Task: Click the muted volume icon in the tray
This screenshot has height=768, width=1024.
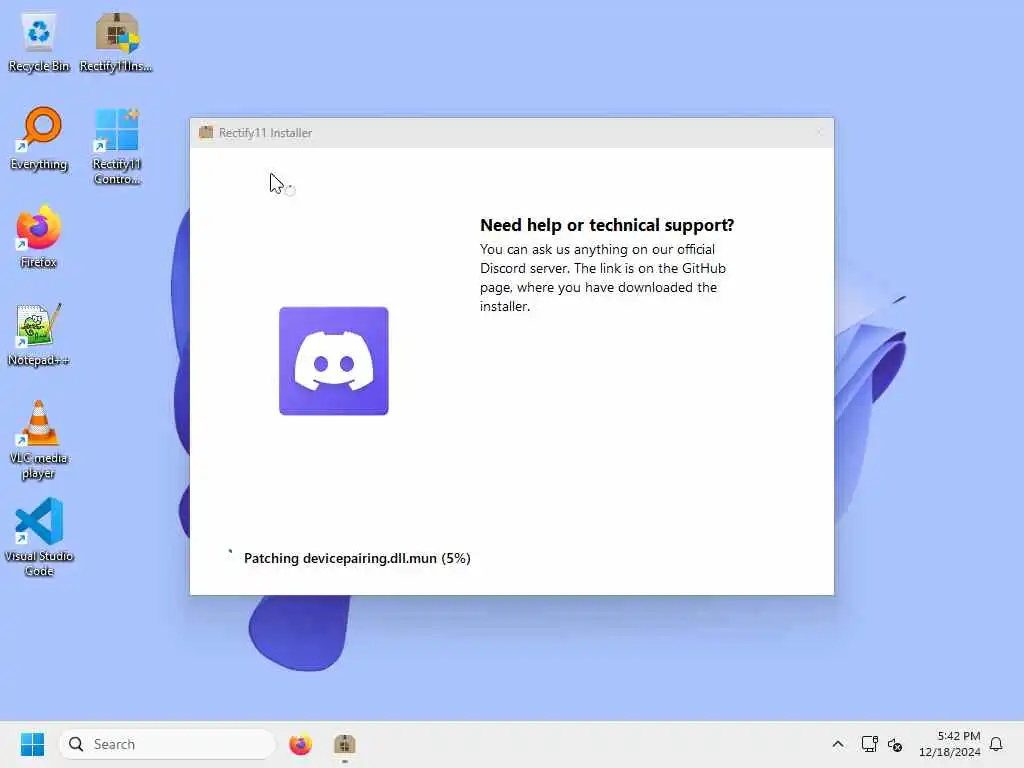Action: [x=895, y=744]
